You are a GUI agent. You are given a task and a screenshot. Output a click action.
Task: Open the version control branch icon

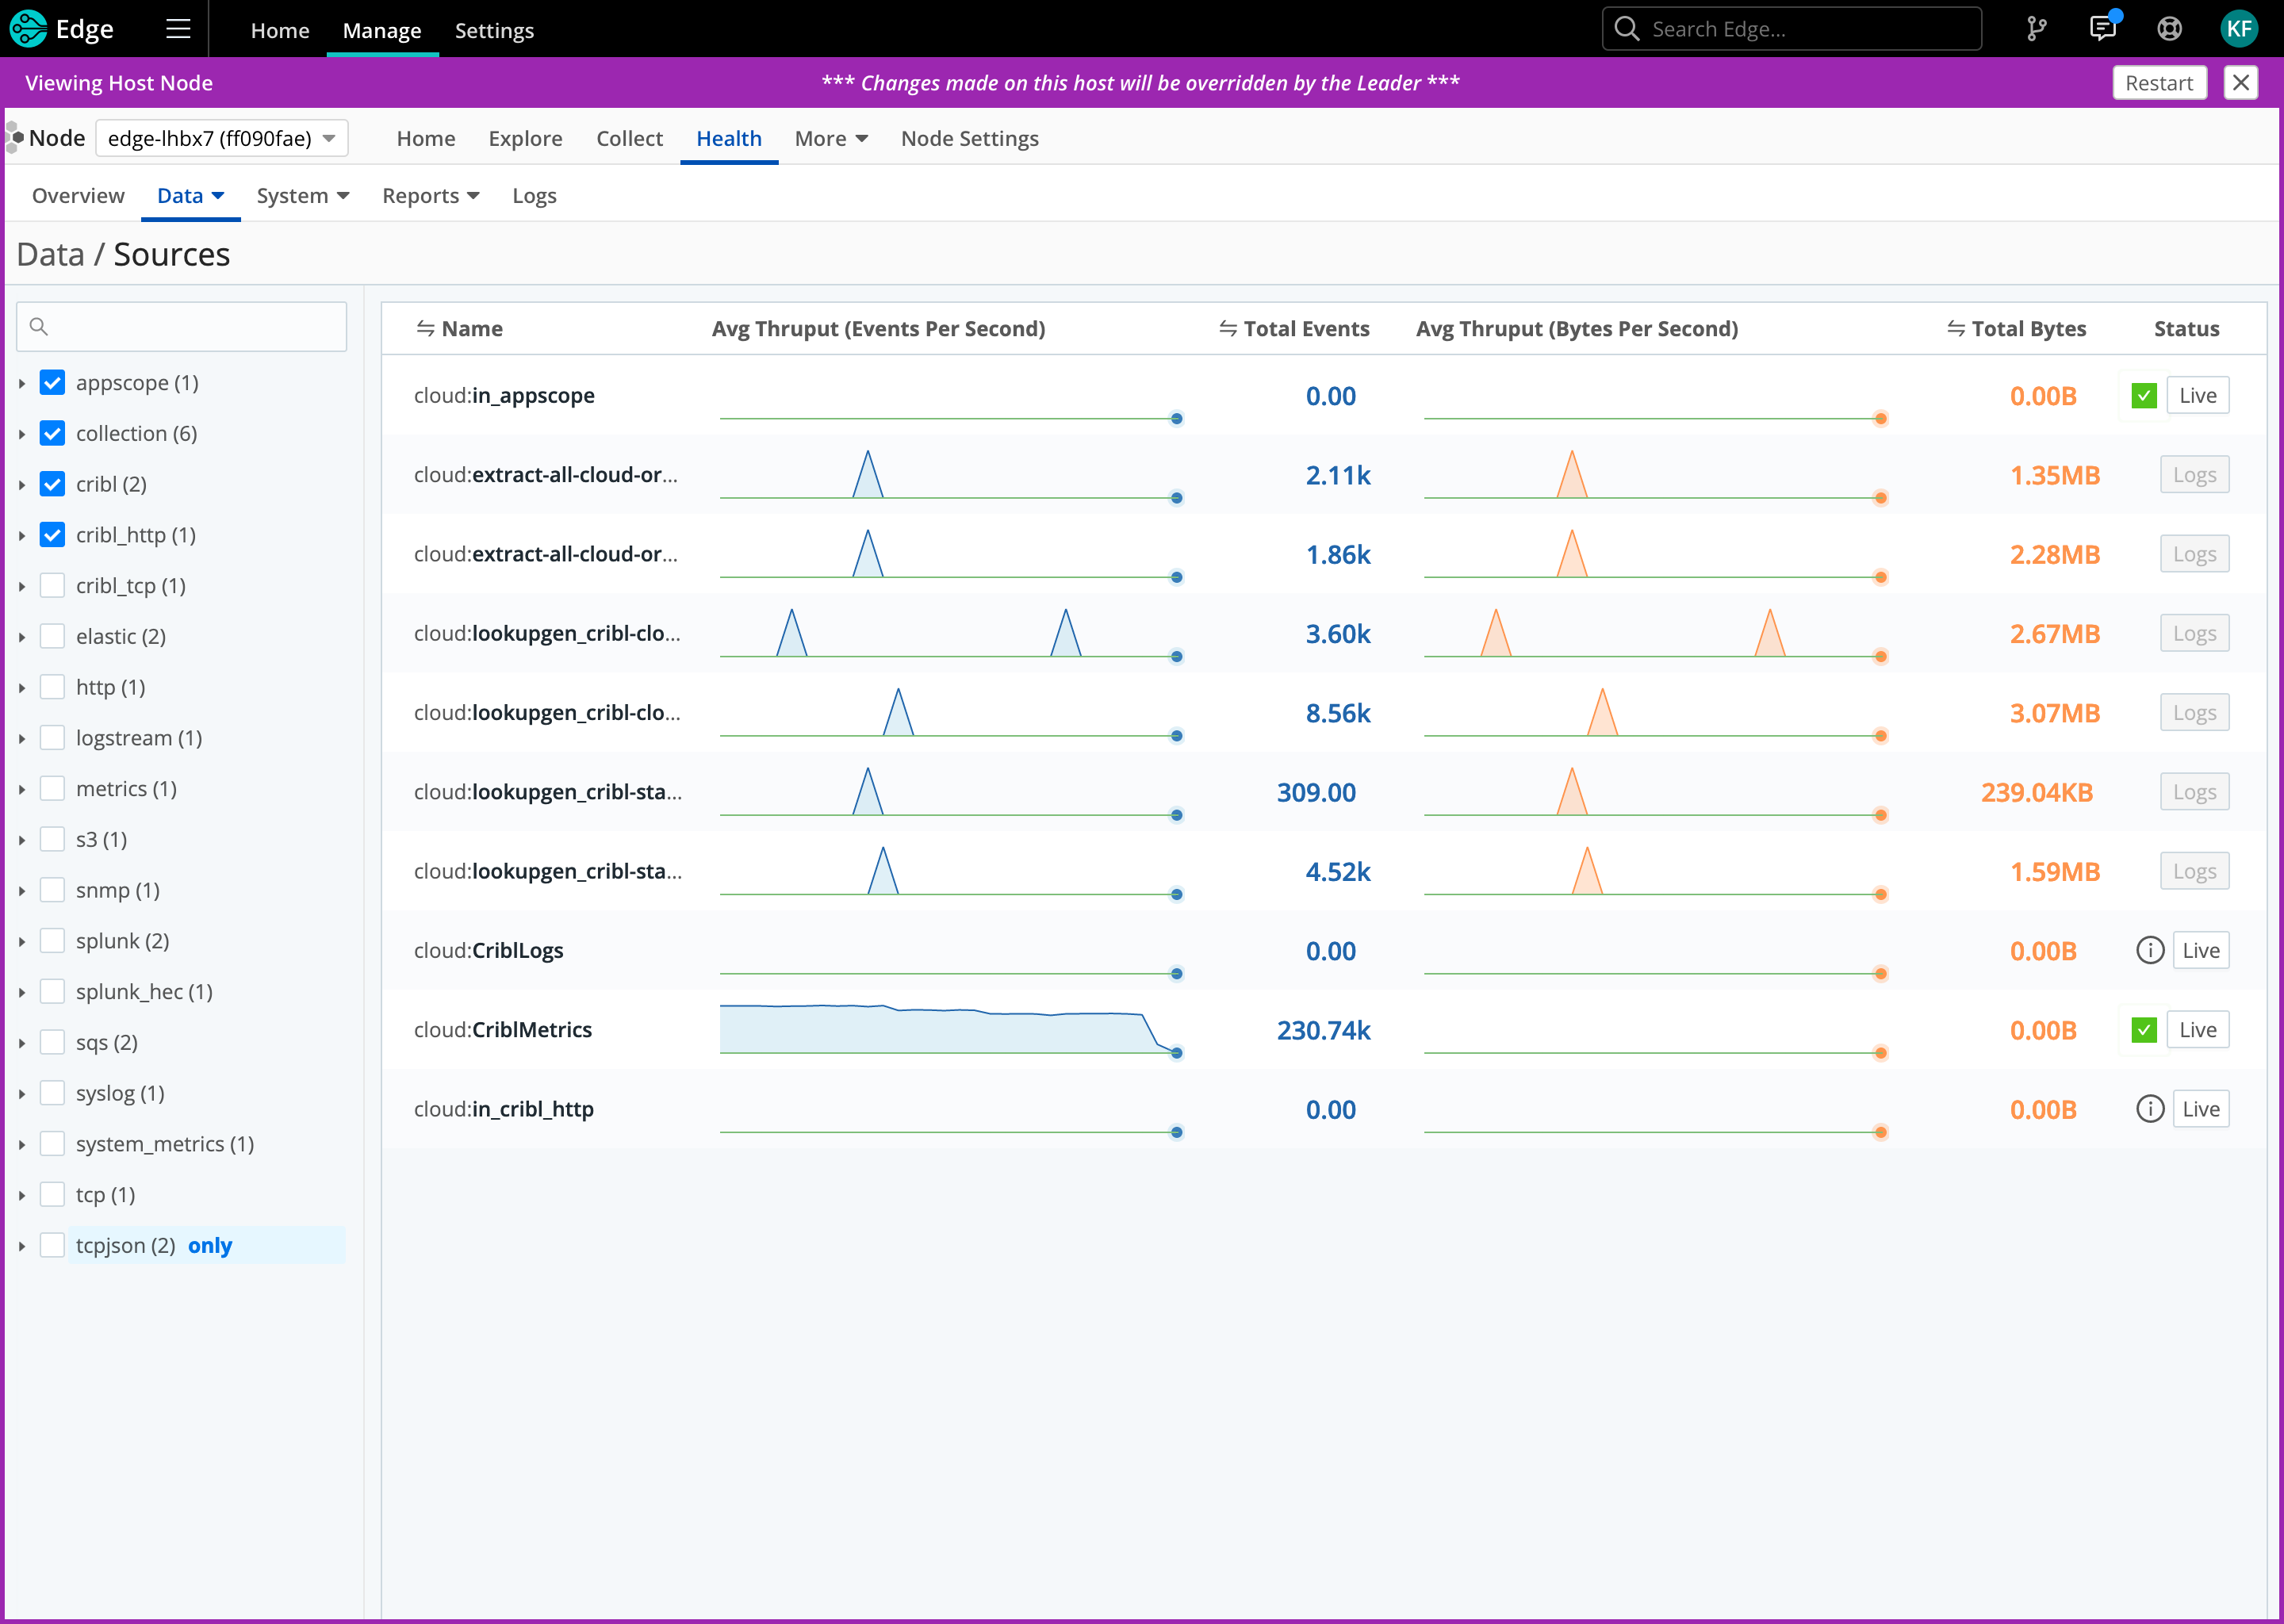[x=2036, y=28]
